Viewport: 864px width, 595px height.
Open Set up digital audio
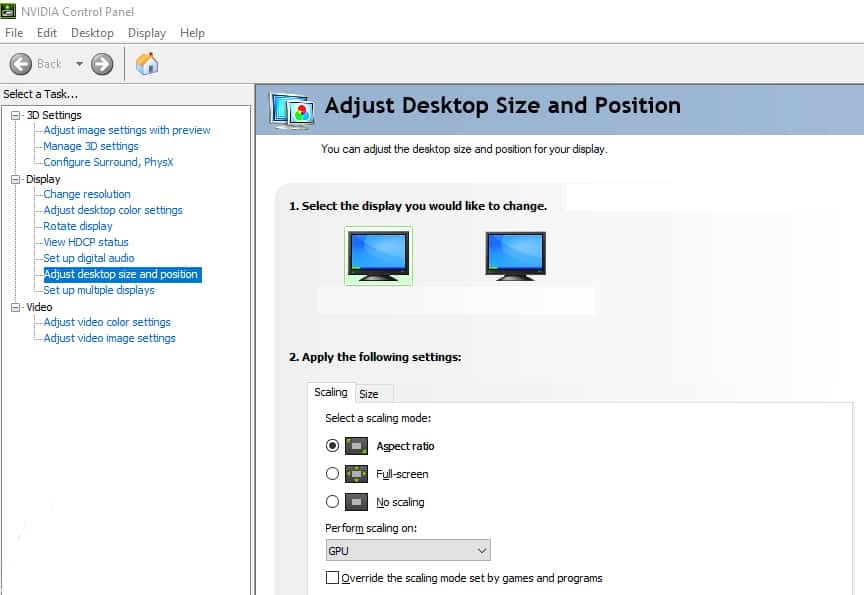(89, 258)
